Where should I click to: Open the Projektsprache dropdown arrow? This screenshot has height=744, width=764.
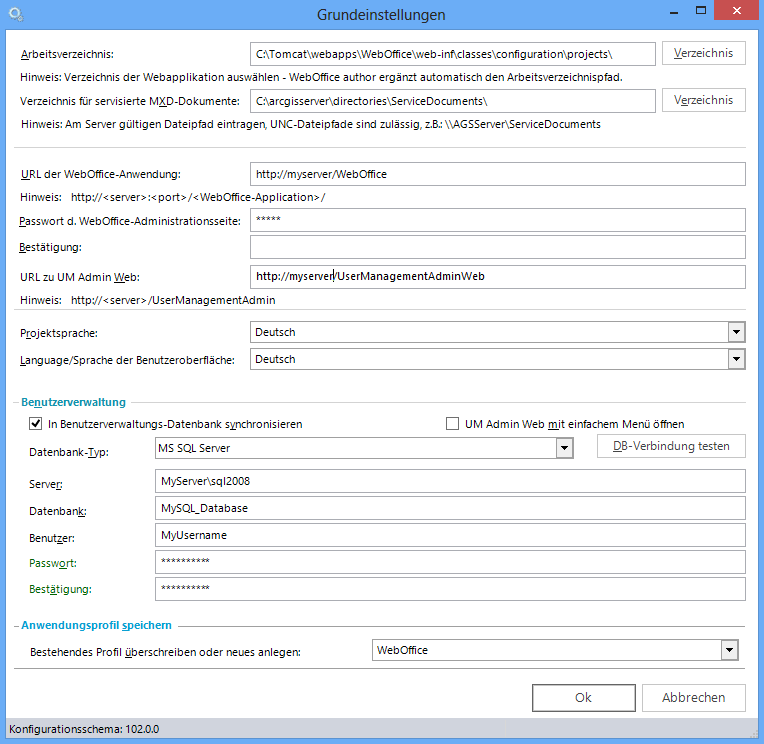pyautogui.click(x=736, y=332)
